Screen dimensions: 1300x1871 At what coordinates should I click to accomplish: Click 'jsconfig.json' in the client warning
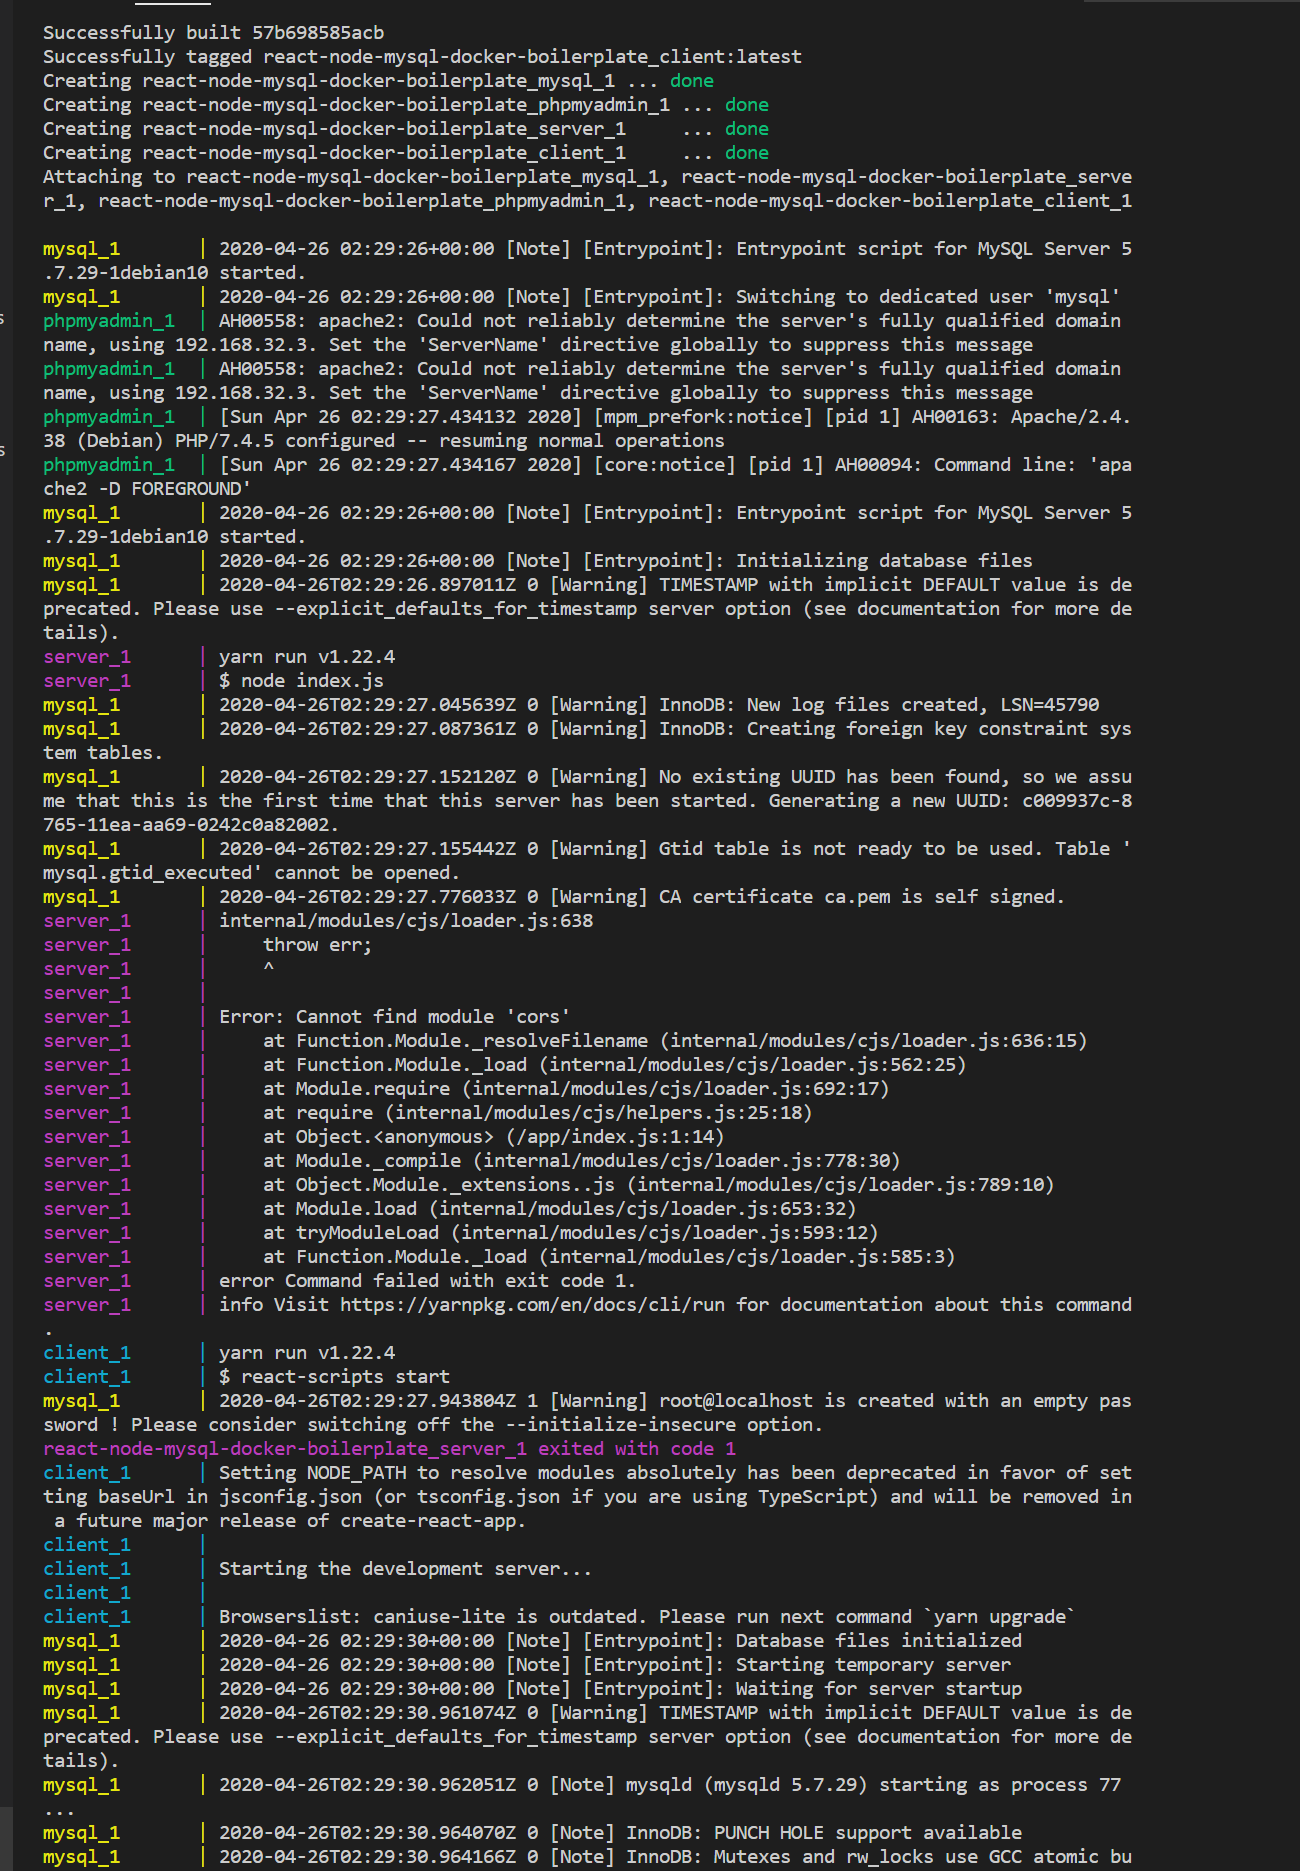[290, 1497]
